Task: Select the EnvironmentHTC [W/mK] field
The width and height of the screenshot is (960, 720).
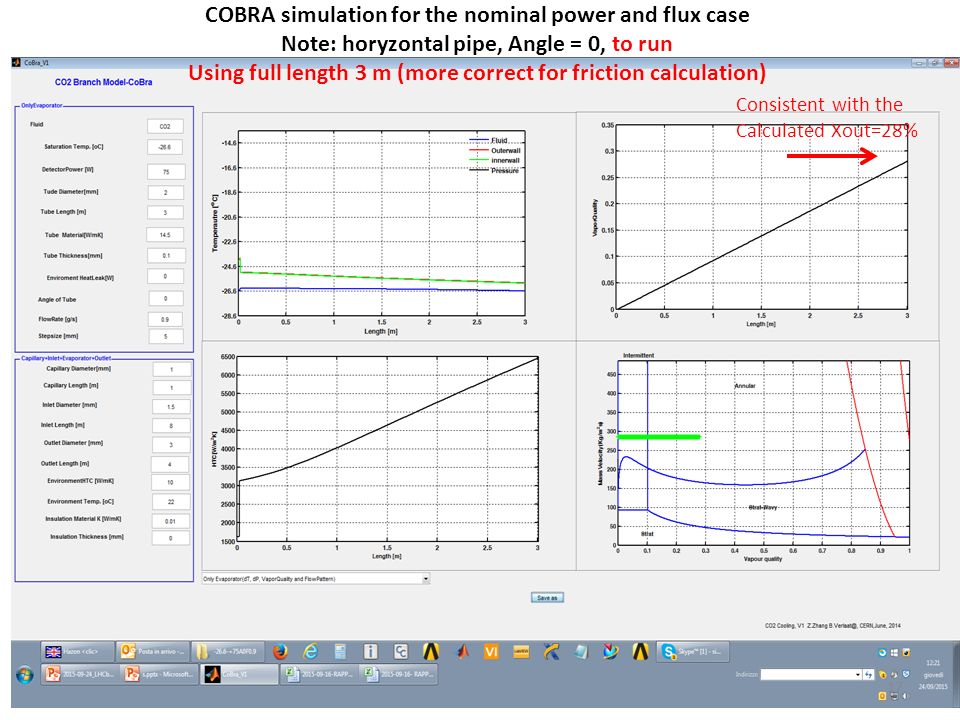Action: coord(171,482)
